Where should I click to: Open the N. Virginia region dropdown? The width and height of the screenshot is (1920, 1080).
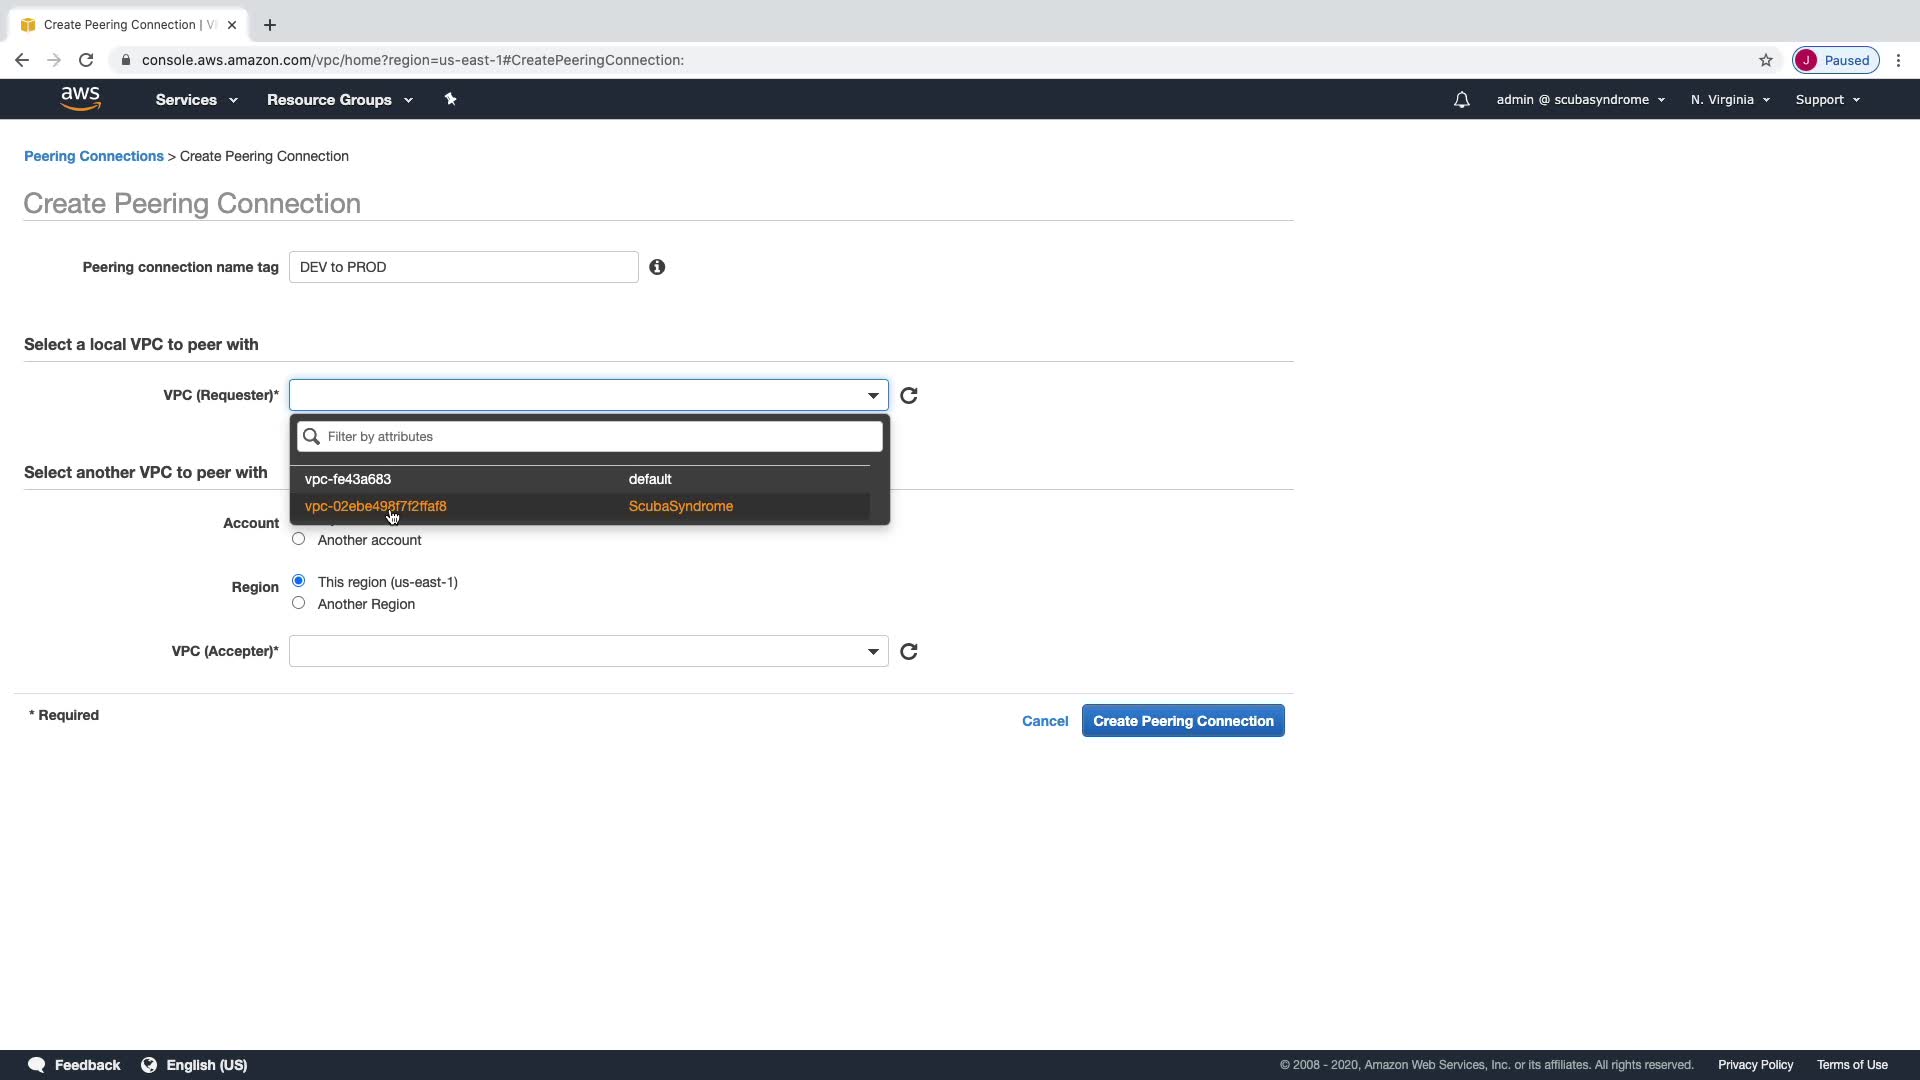[1729, 100]
